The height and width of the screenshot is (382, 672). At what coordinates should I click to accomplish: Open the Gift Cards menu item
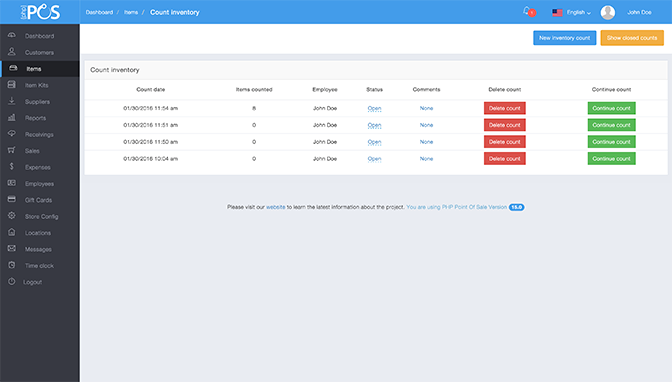tap(39, 200)
